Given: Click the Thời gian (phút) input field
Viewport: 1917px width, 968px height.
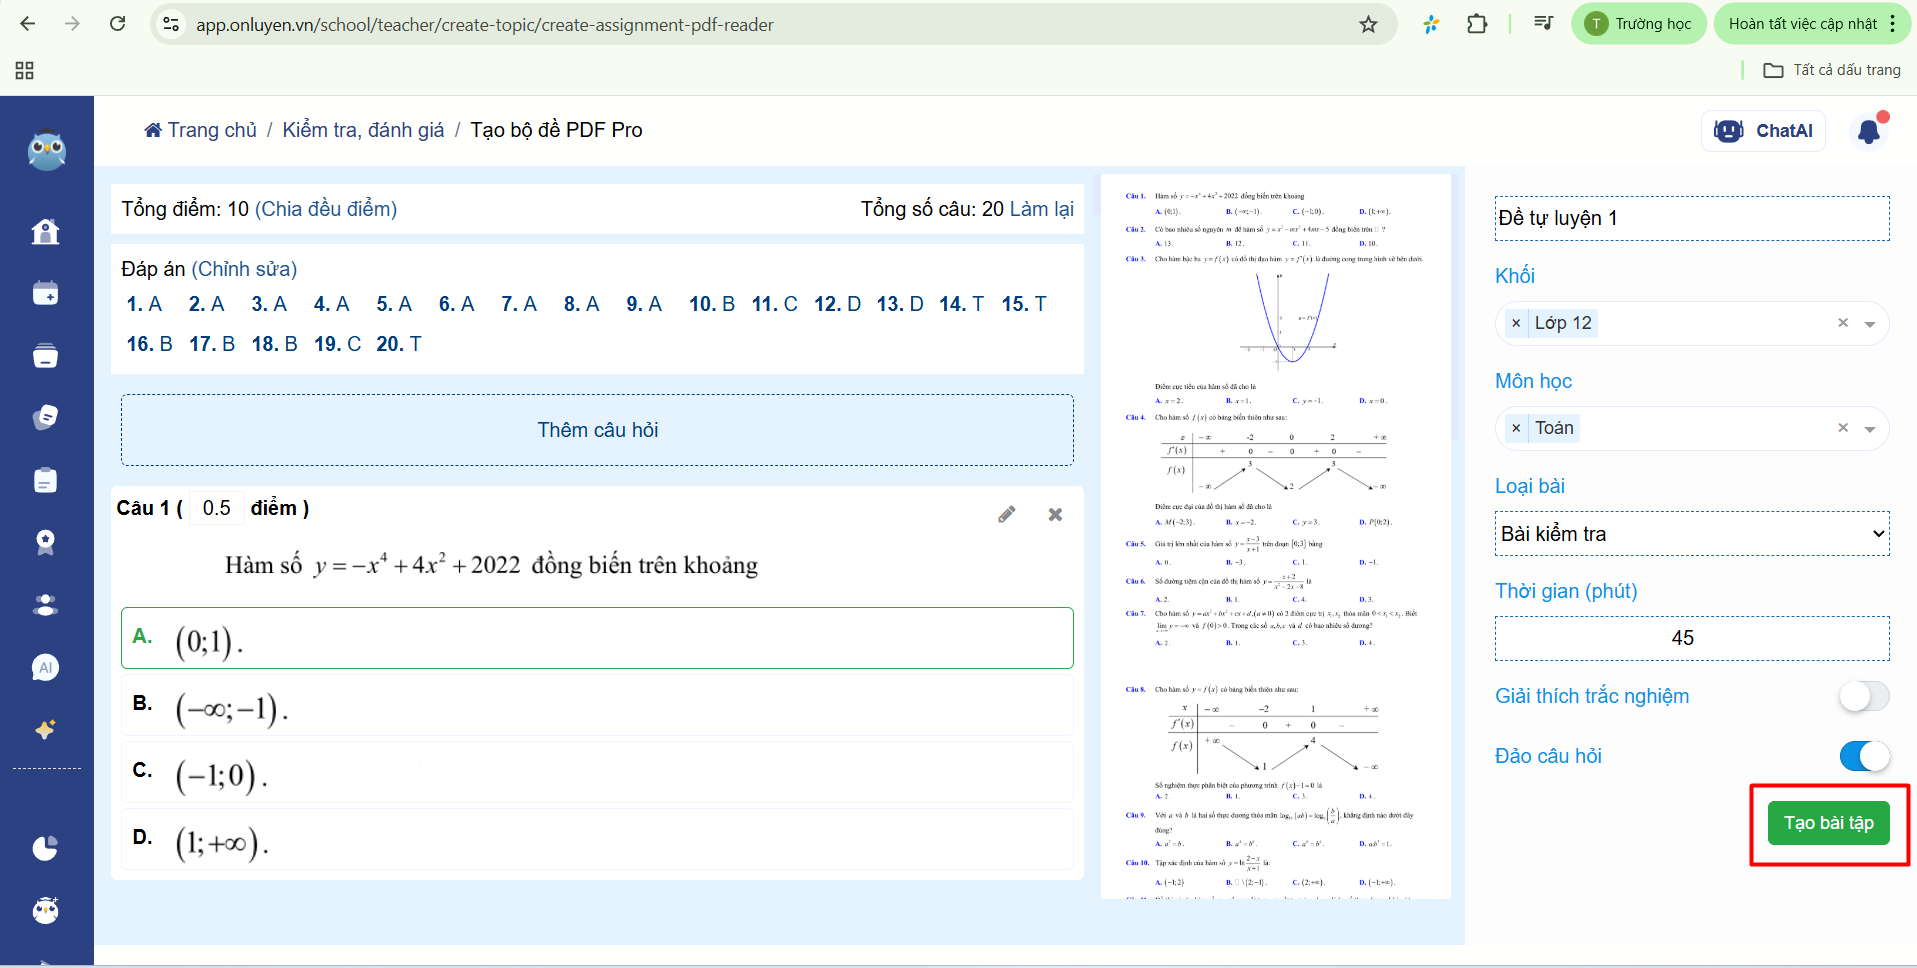Looking at the screenshot, I should click(x=1691, y=638).
